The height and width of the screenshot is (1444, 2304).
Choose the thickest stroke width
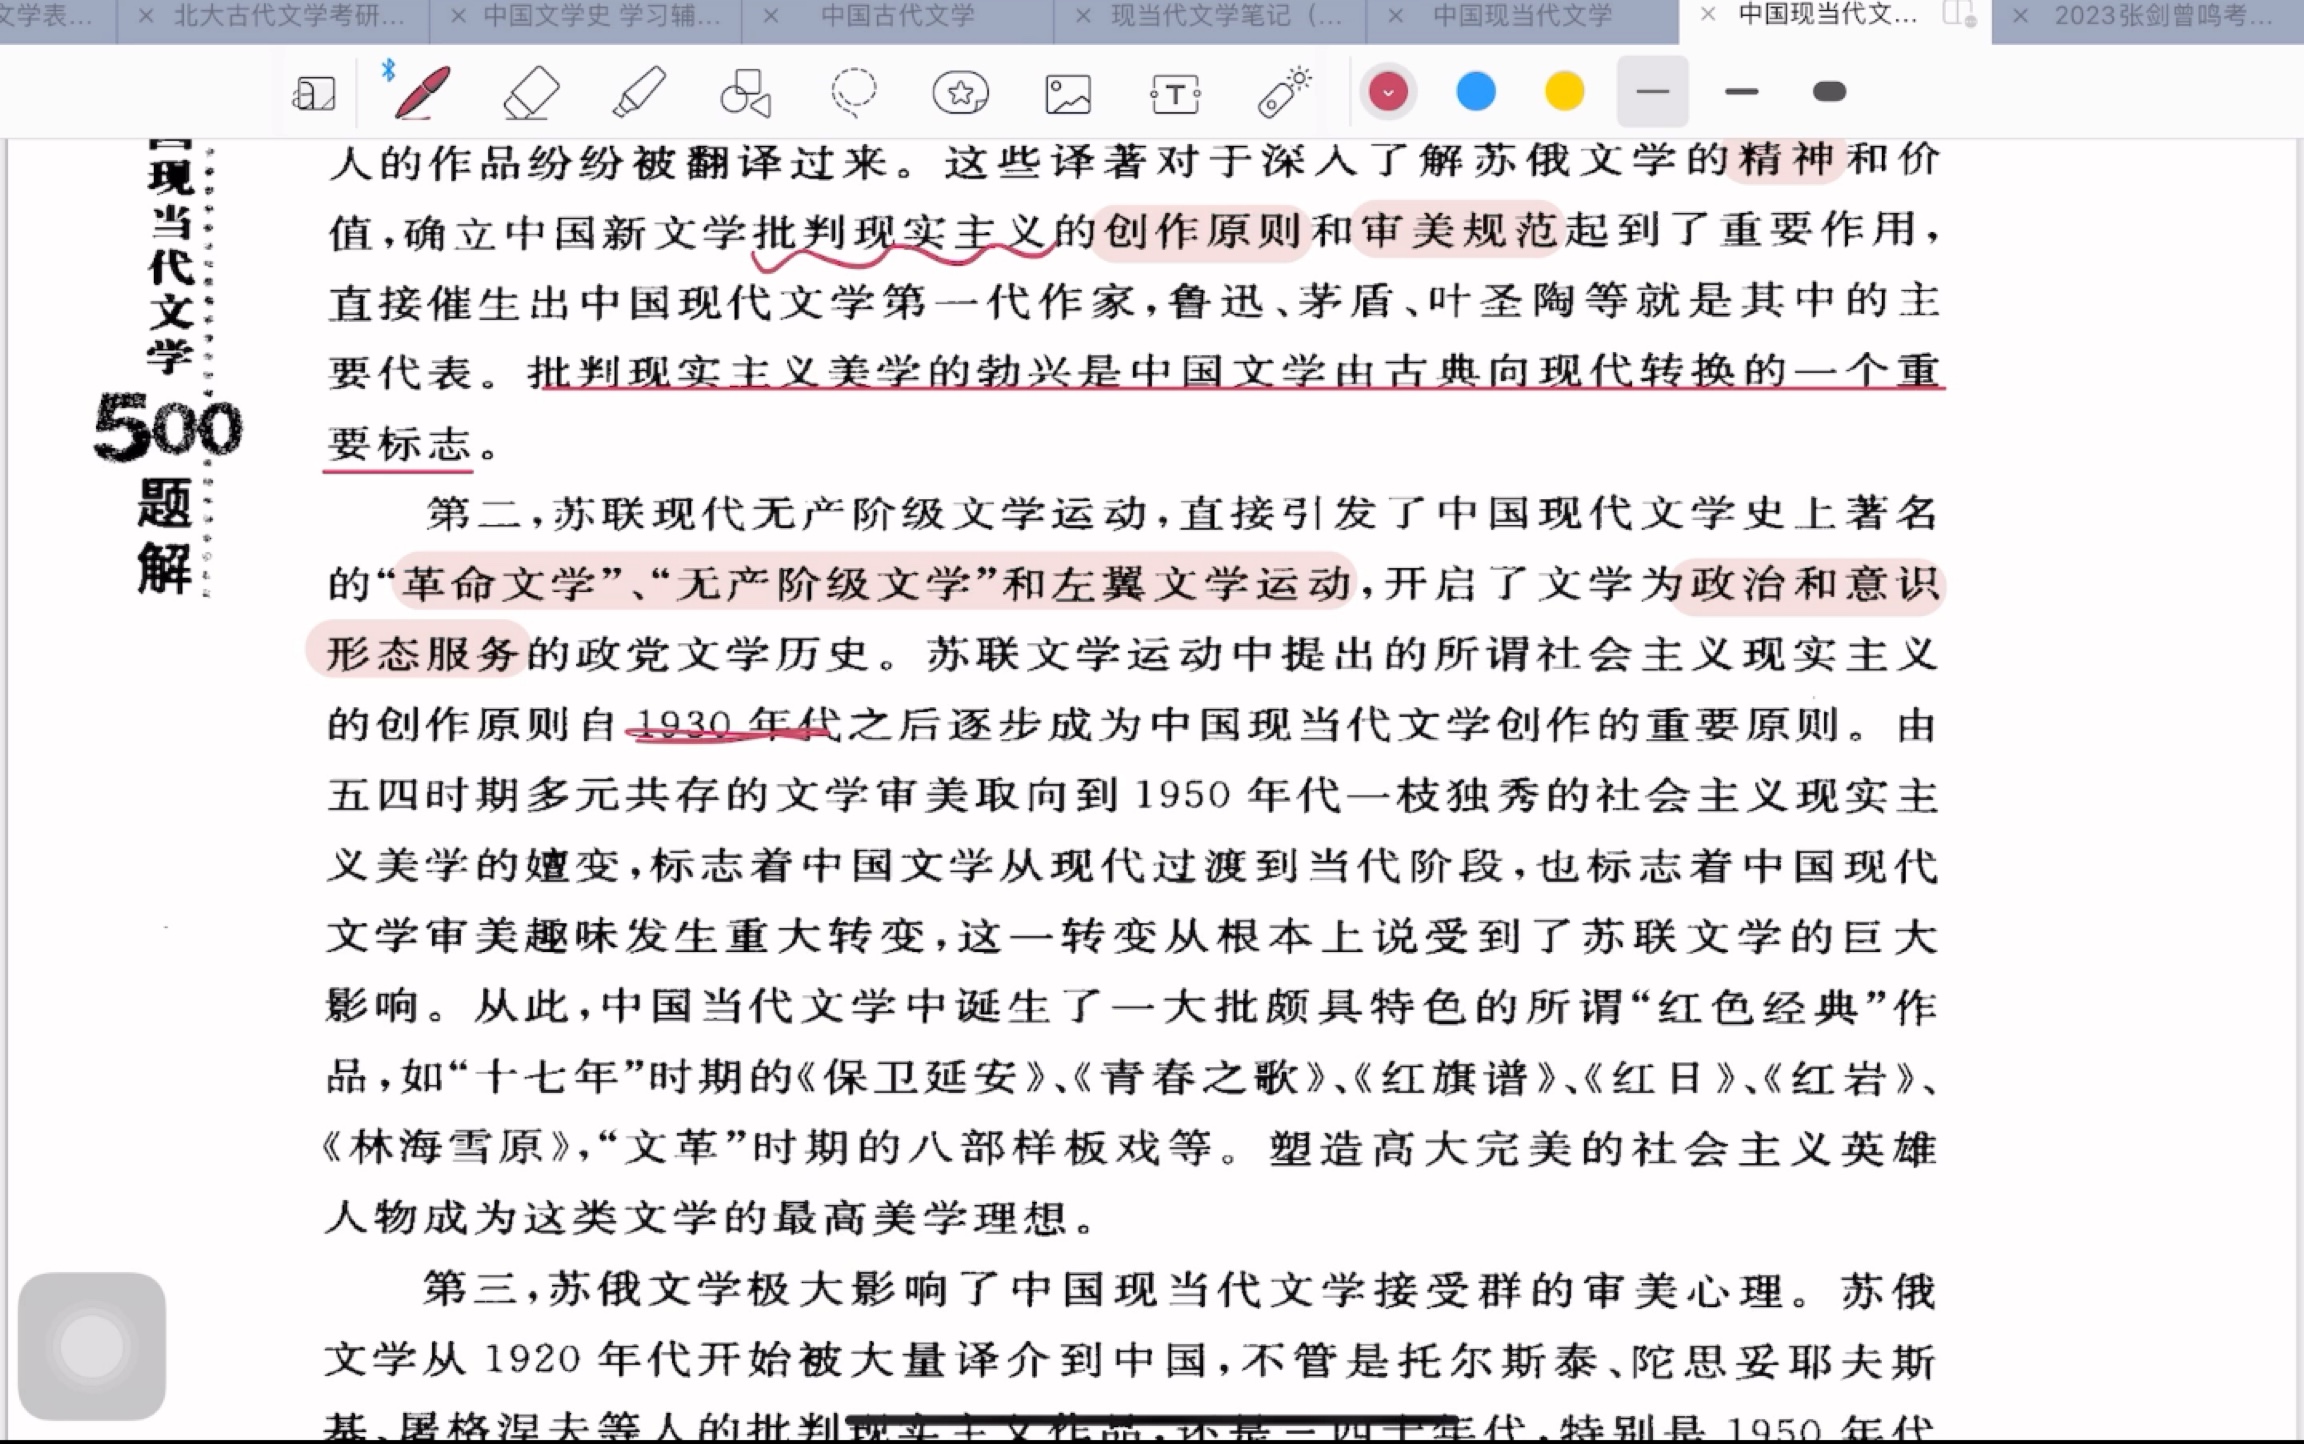tap(1829, 92)
